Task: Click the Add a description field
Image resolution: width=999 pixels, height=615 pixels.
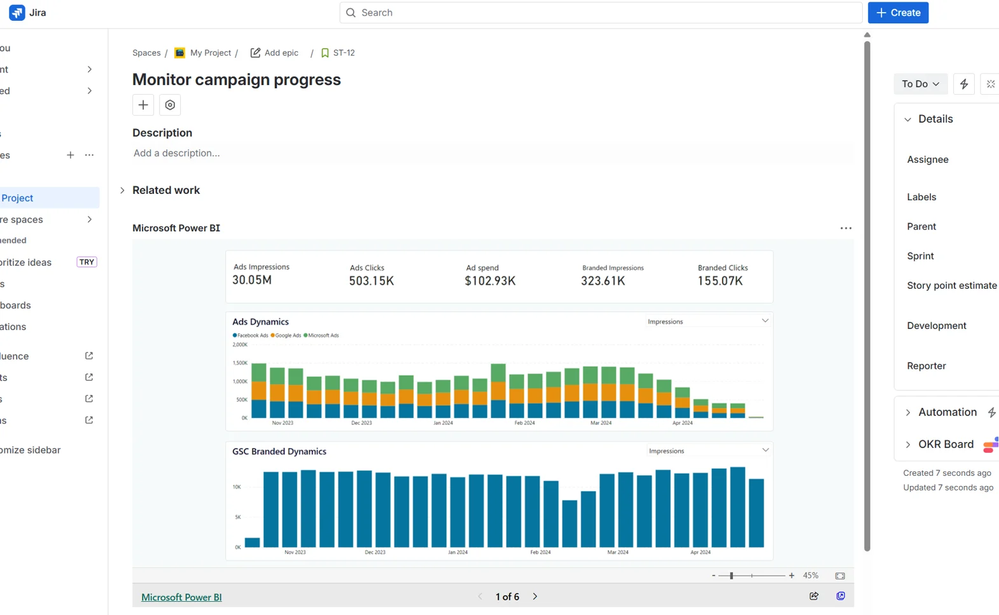Action: [492, 153]
